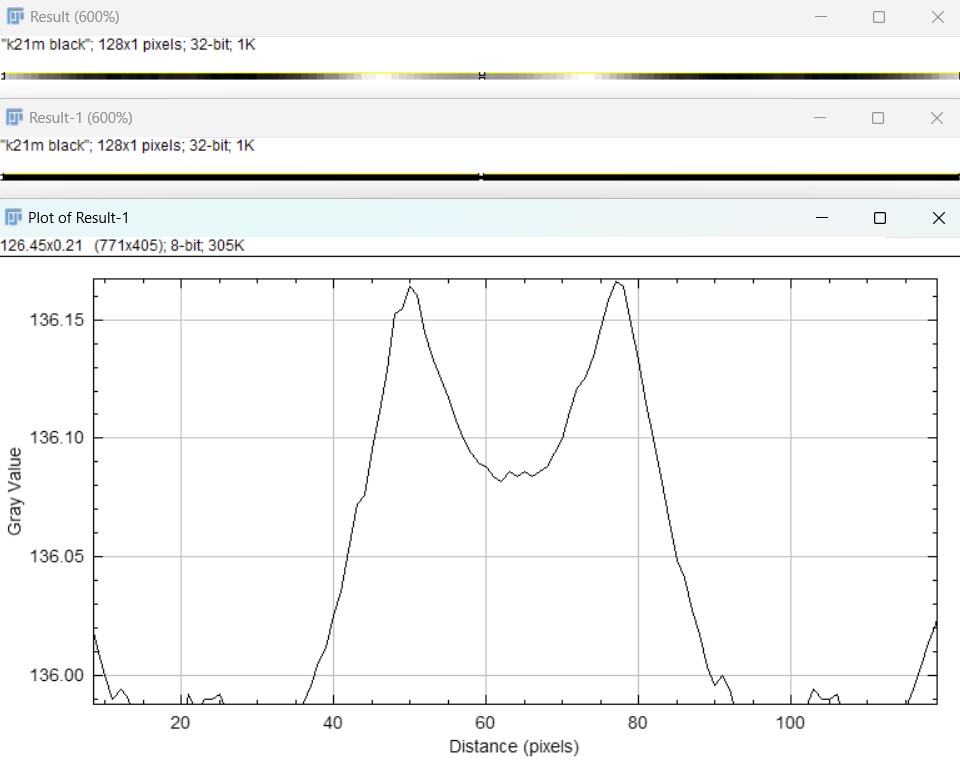Close the Result (600%) window

pos(937,17)
